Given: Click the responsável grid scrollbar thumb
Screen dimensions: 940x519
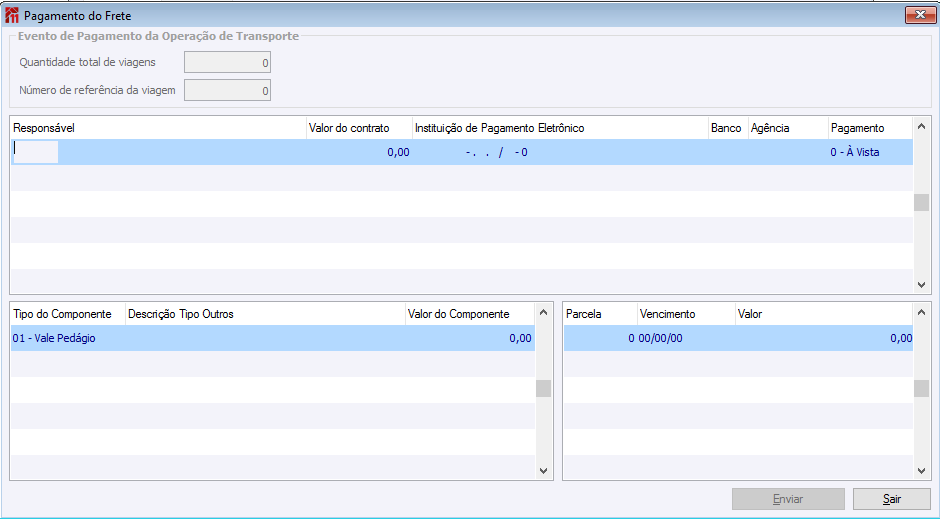Looking at the screenshot, I should click(921, 203).
